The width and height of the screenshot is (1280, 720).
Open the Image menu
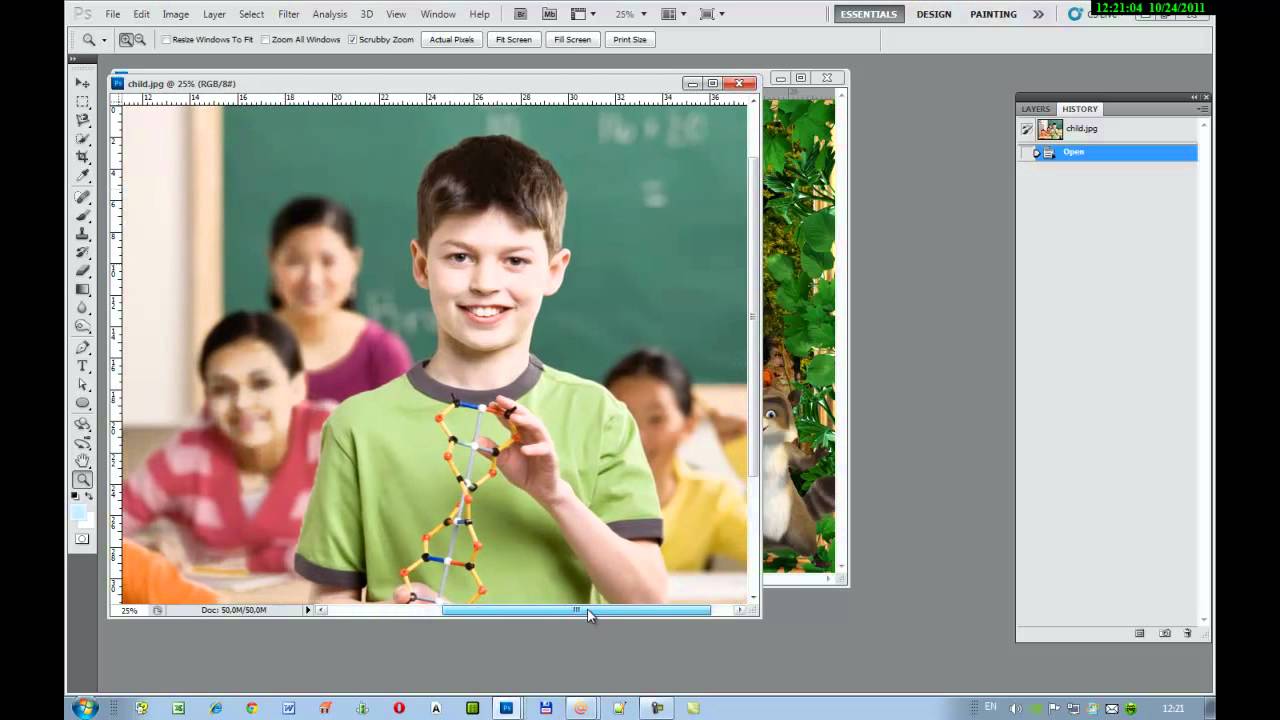[176, 14]
